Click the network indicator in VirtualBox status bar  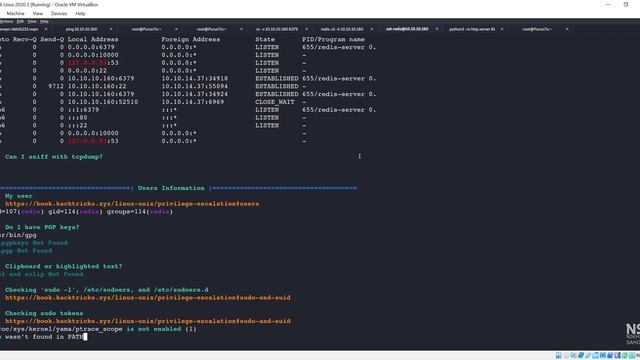[581, 356]
